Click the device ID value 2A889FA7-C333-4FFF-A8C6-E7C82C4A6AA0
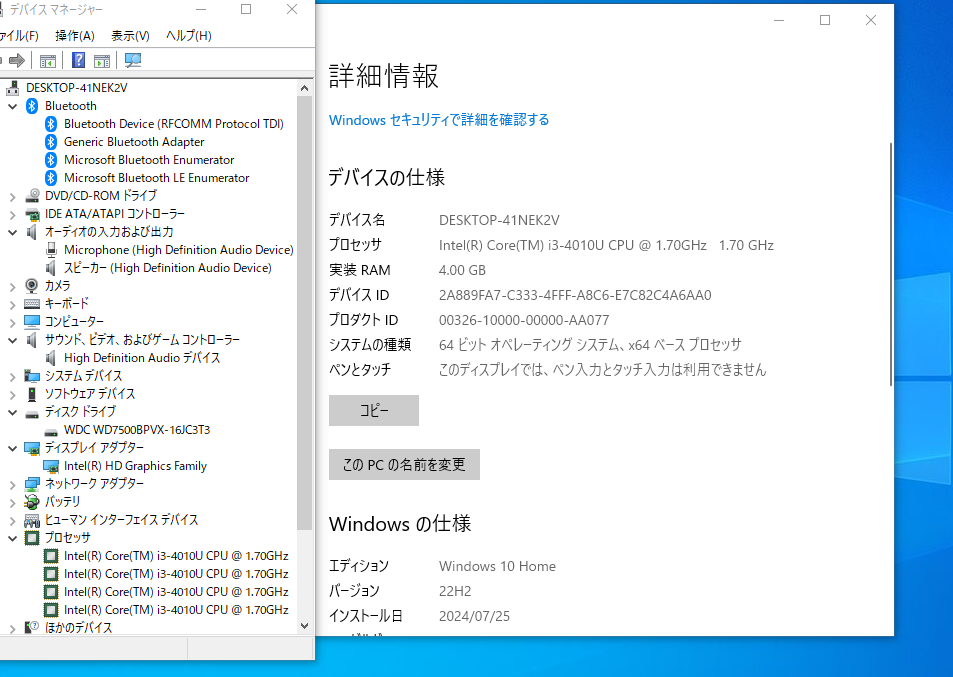This screenshot has width=953, height=677. (575, 295)
